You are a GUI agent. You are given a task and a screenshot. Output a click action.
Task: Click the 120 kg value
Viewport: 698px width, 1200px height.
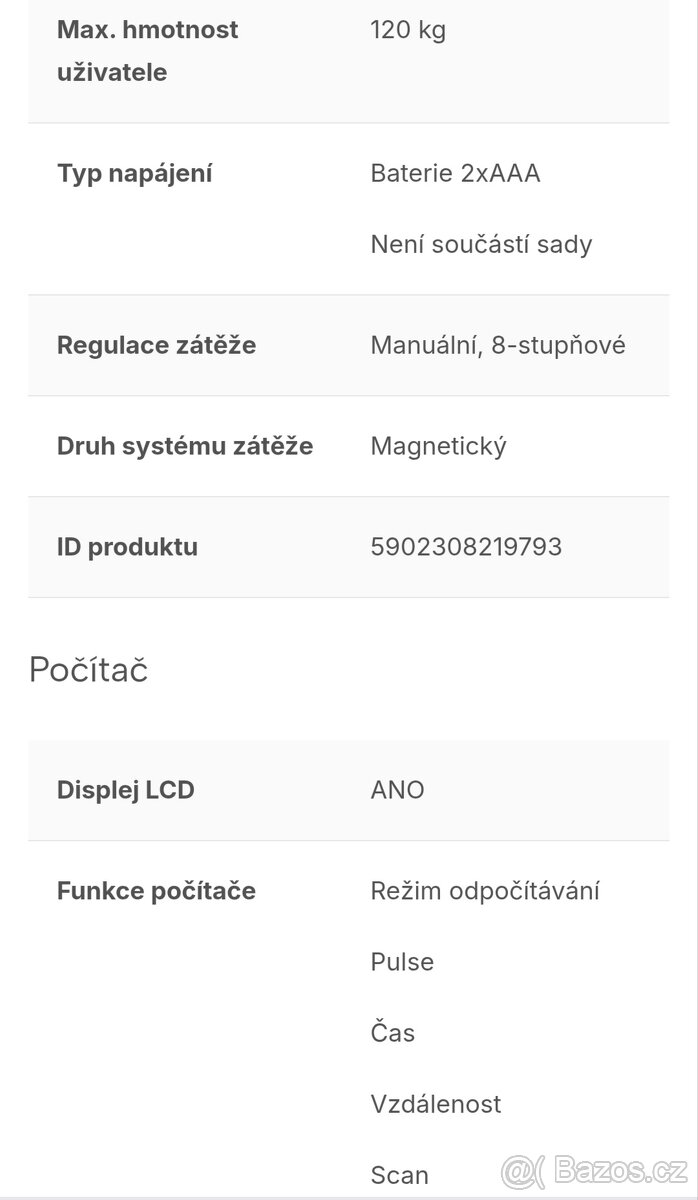(408, 30)
